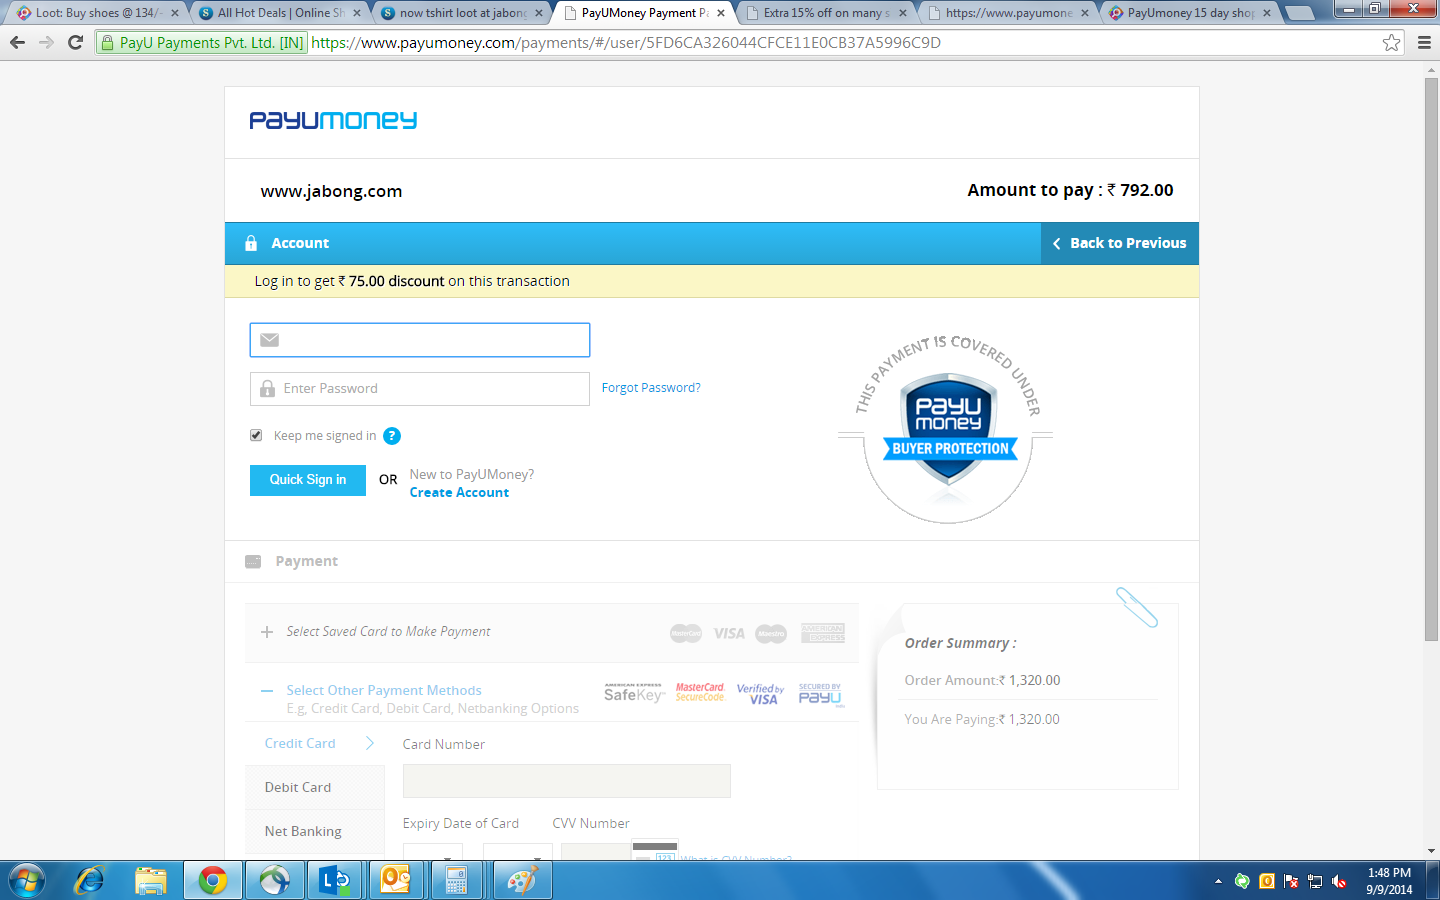Click the Verified by VISA logo
The image size is (1440, 900).
[761, 694]
